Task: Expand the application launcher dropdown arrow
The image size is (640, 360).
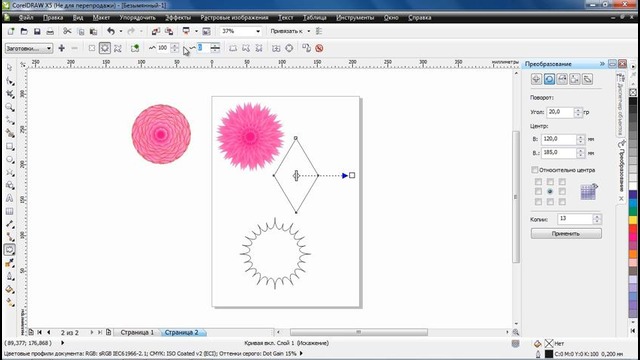Action: click(196, 31)
